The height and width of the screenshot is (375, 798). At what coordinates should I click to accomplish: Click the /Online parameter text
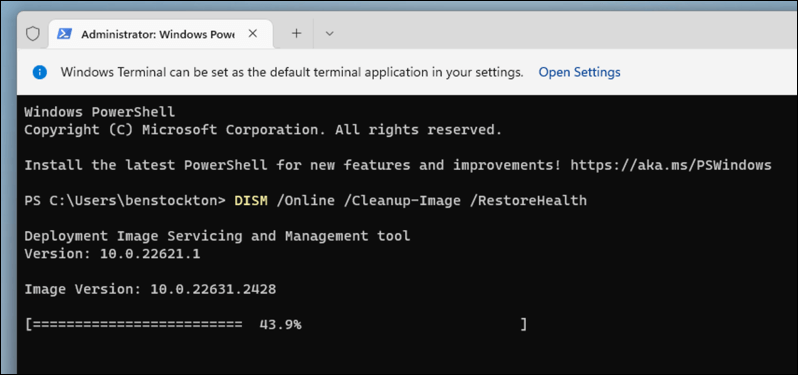click(305, 200)
